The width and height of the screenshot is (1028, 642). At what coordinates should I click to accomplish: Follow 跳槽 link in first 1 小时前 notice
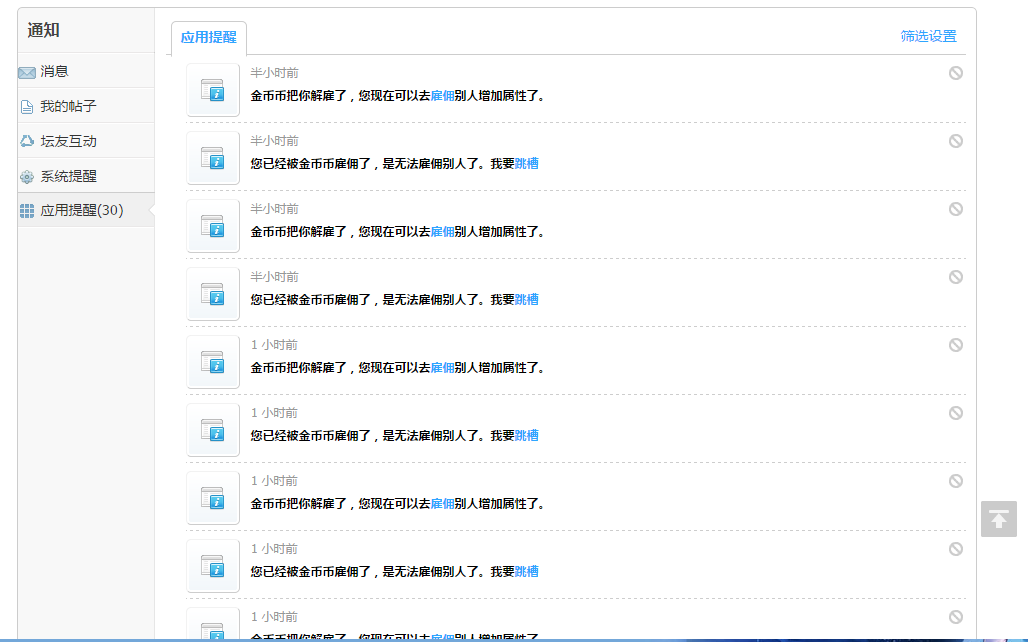pyautogui.click(x=526, y=435)
